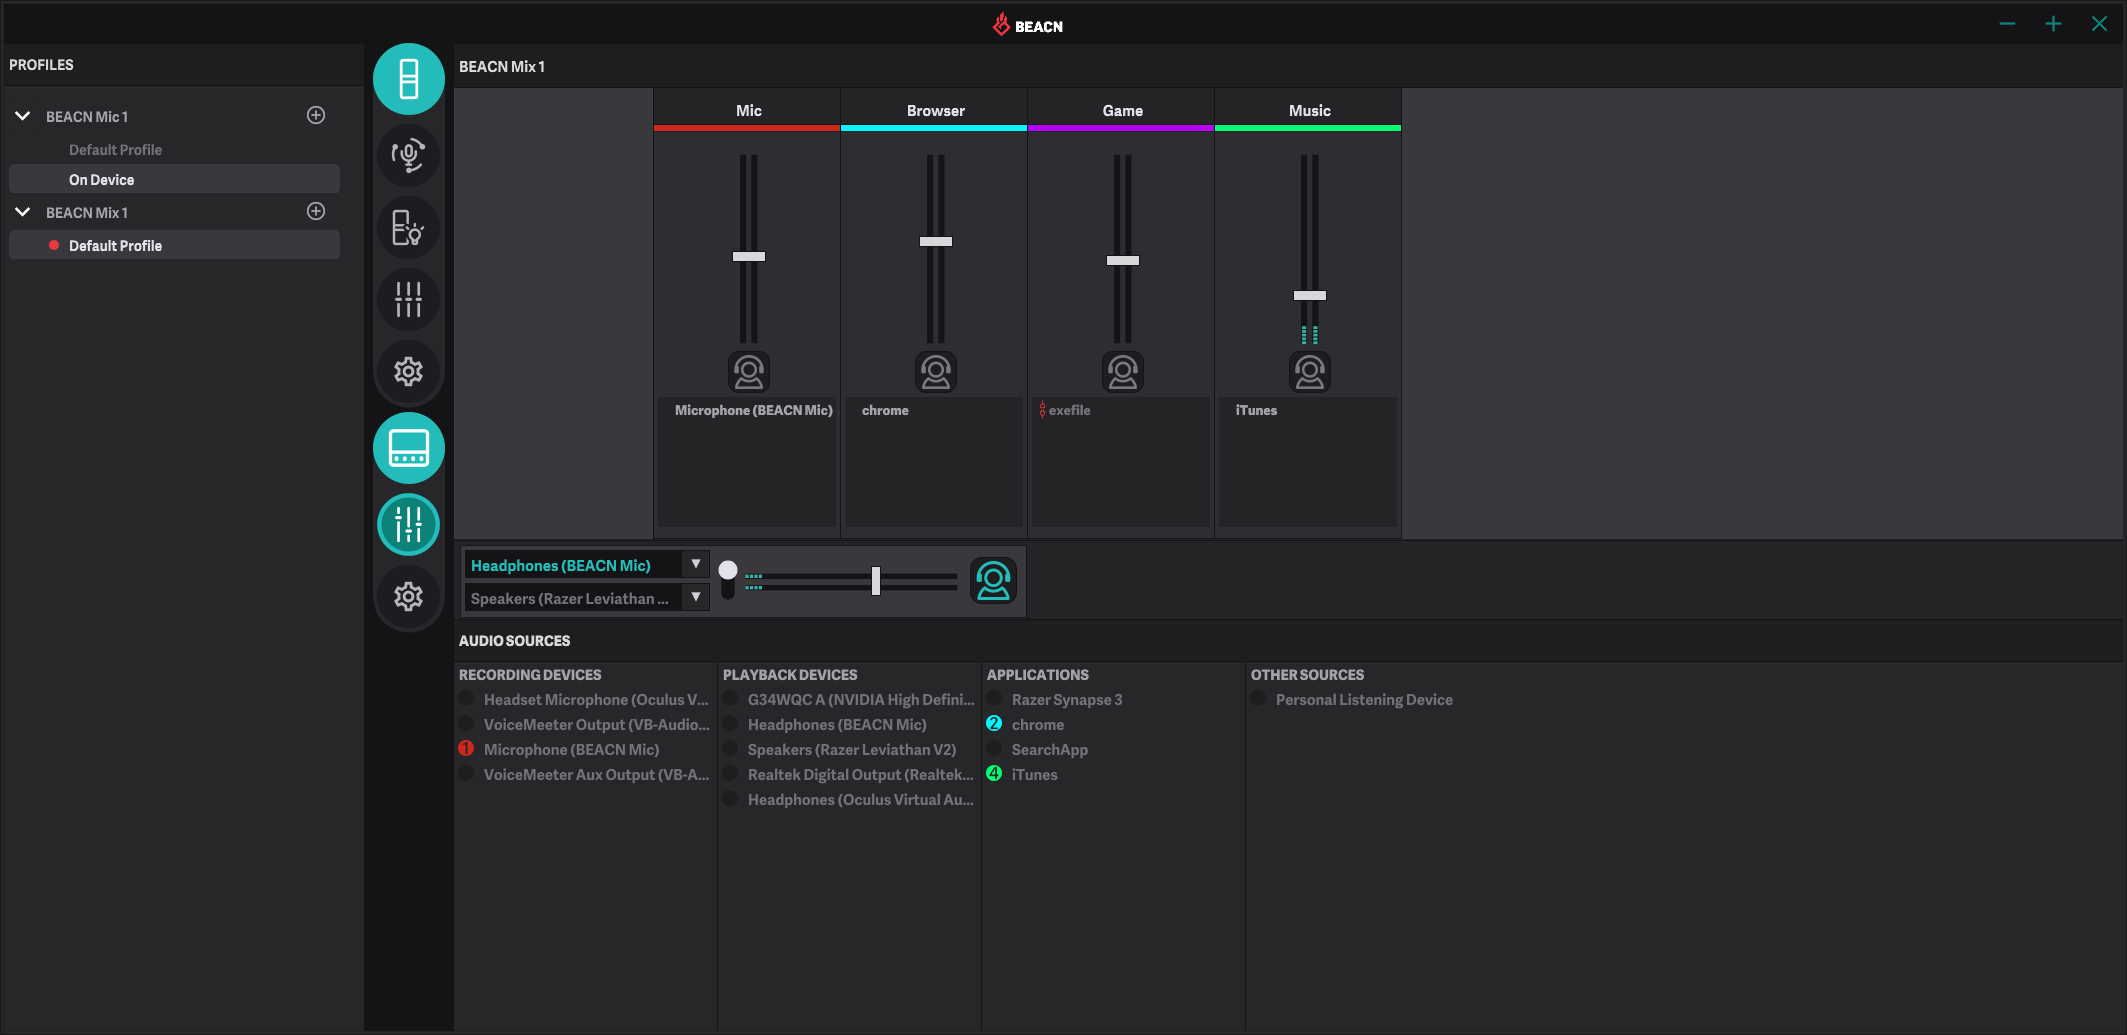Open BEACN Mic settings gear

tap(408, 372)
